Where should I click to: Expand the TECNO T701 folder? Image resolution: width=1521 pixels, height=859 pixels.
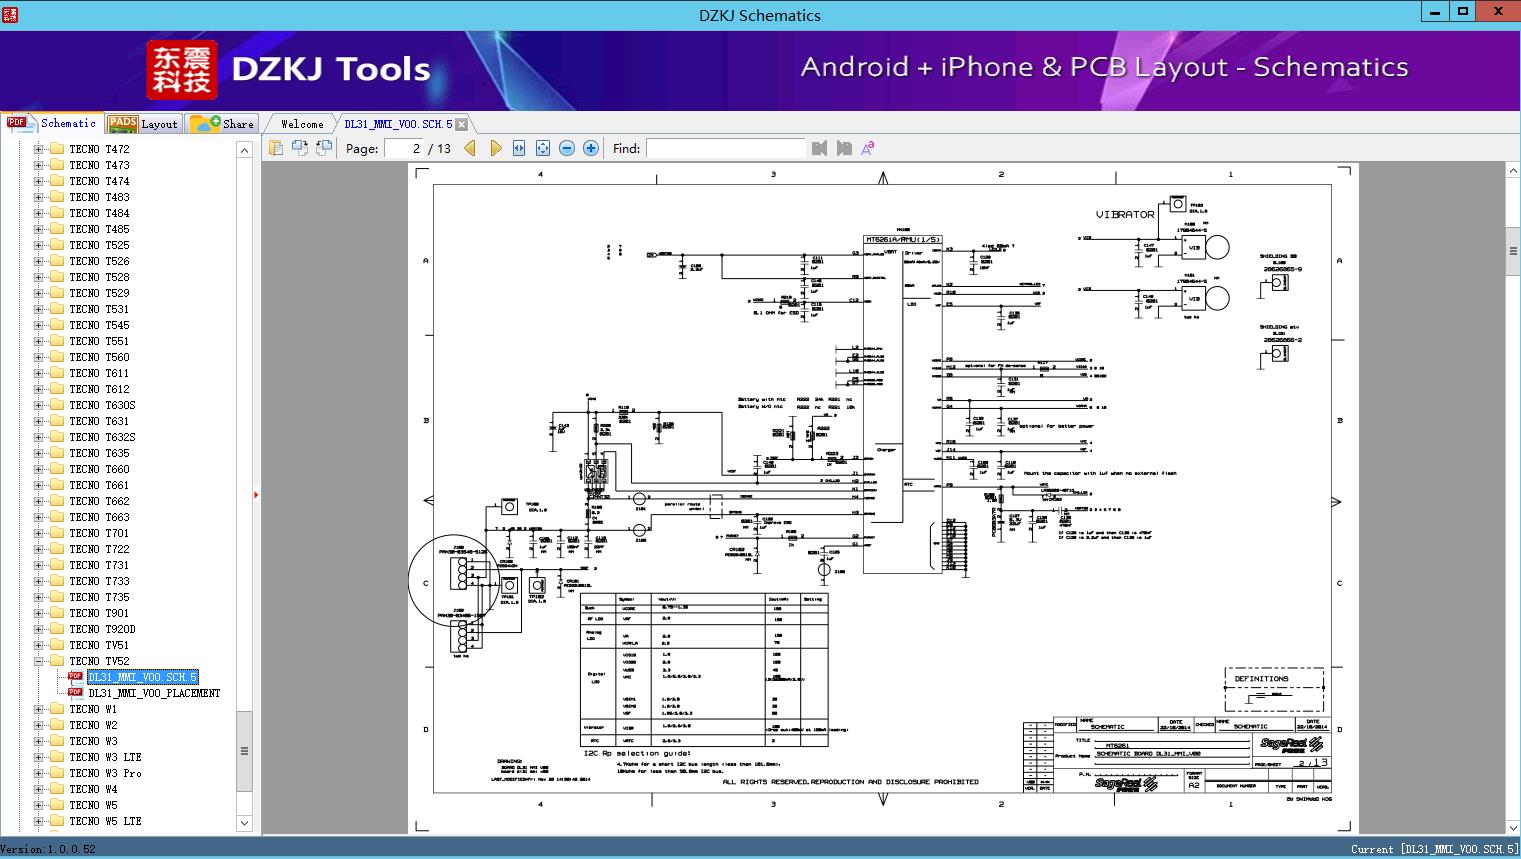coord(38,533)
